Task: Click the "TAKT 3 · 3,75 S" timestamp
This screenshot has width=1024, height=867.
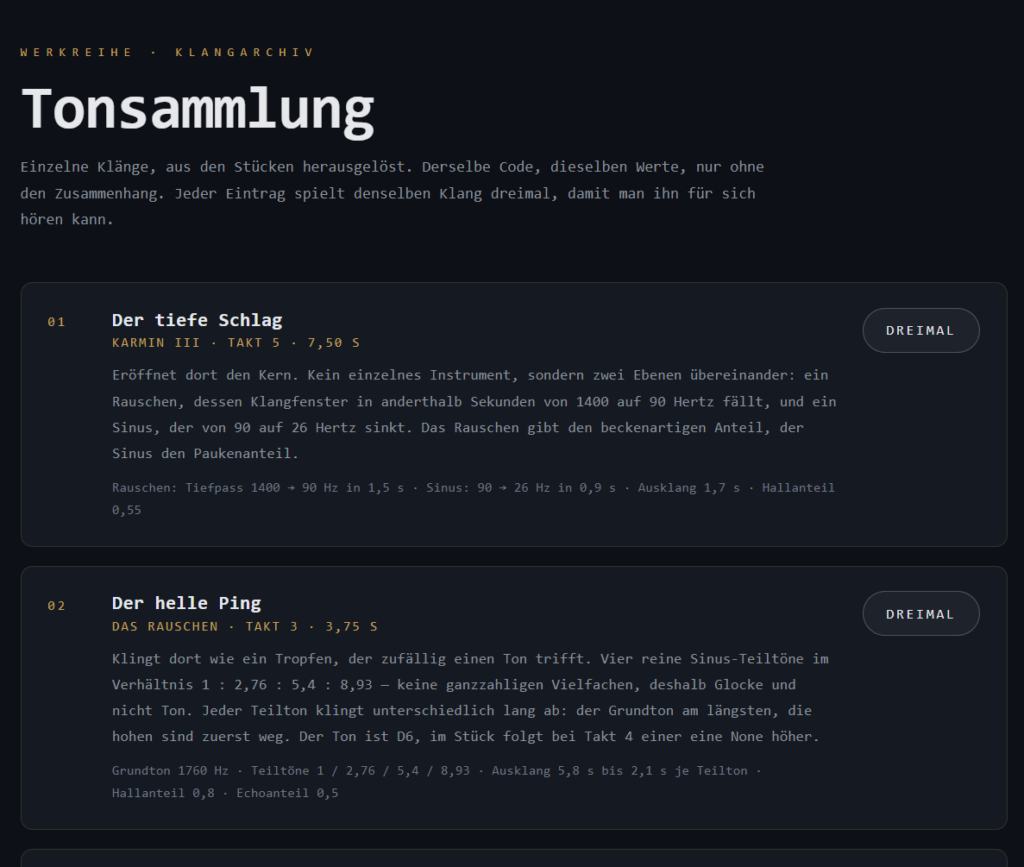Action: point(312,627)
